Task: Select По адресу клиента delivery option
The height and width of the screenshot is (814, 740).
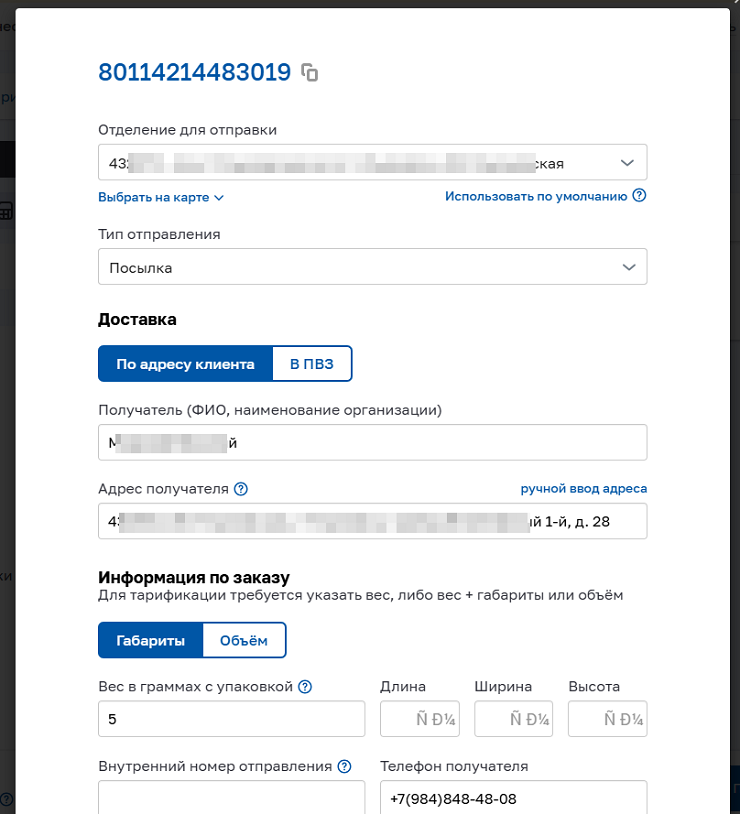Action: pos(185,365)
